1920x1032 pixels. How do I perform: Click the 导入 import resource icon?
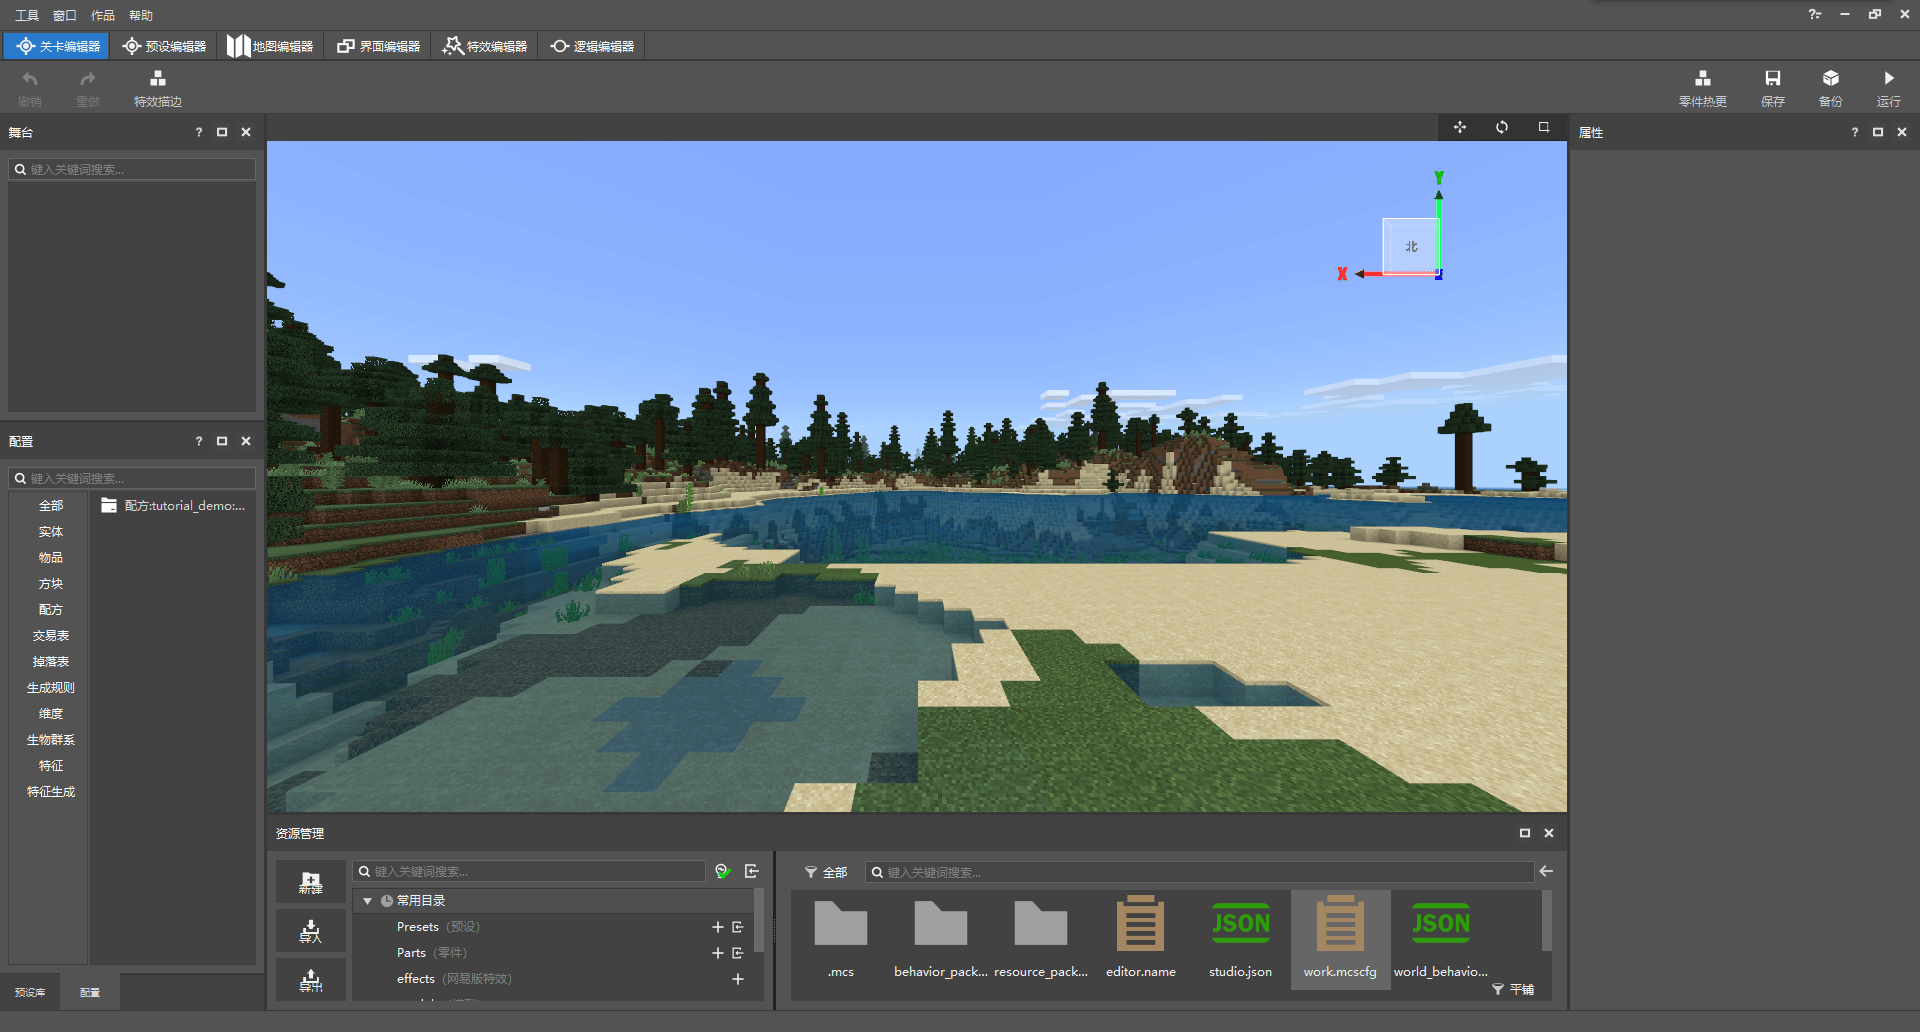311,931
